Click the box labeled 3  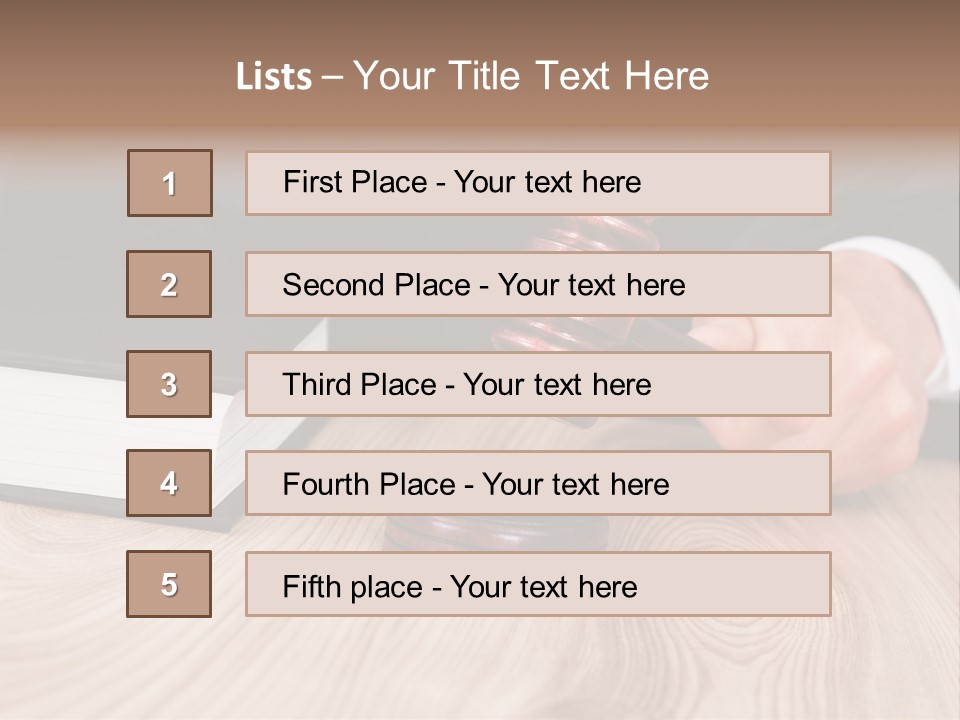coord(169,384)
